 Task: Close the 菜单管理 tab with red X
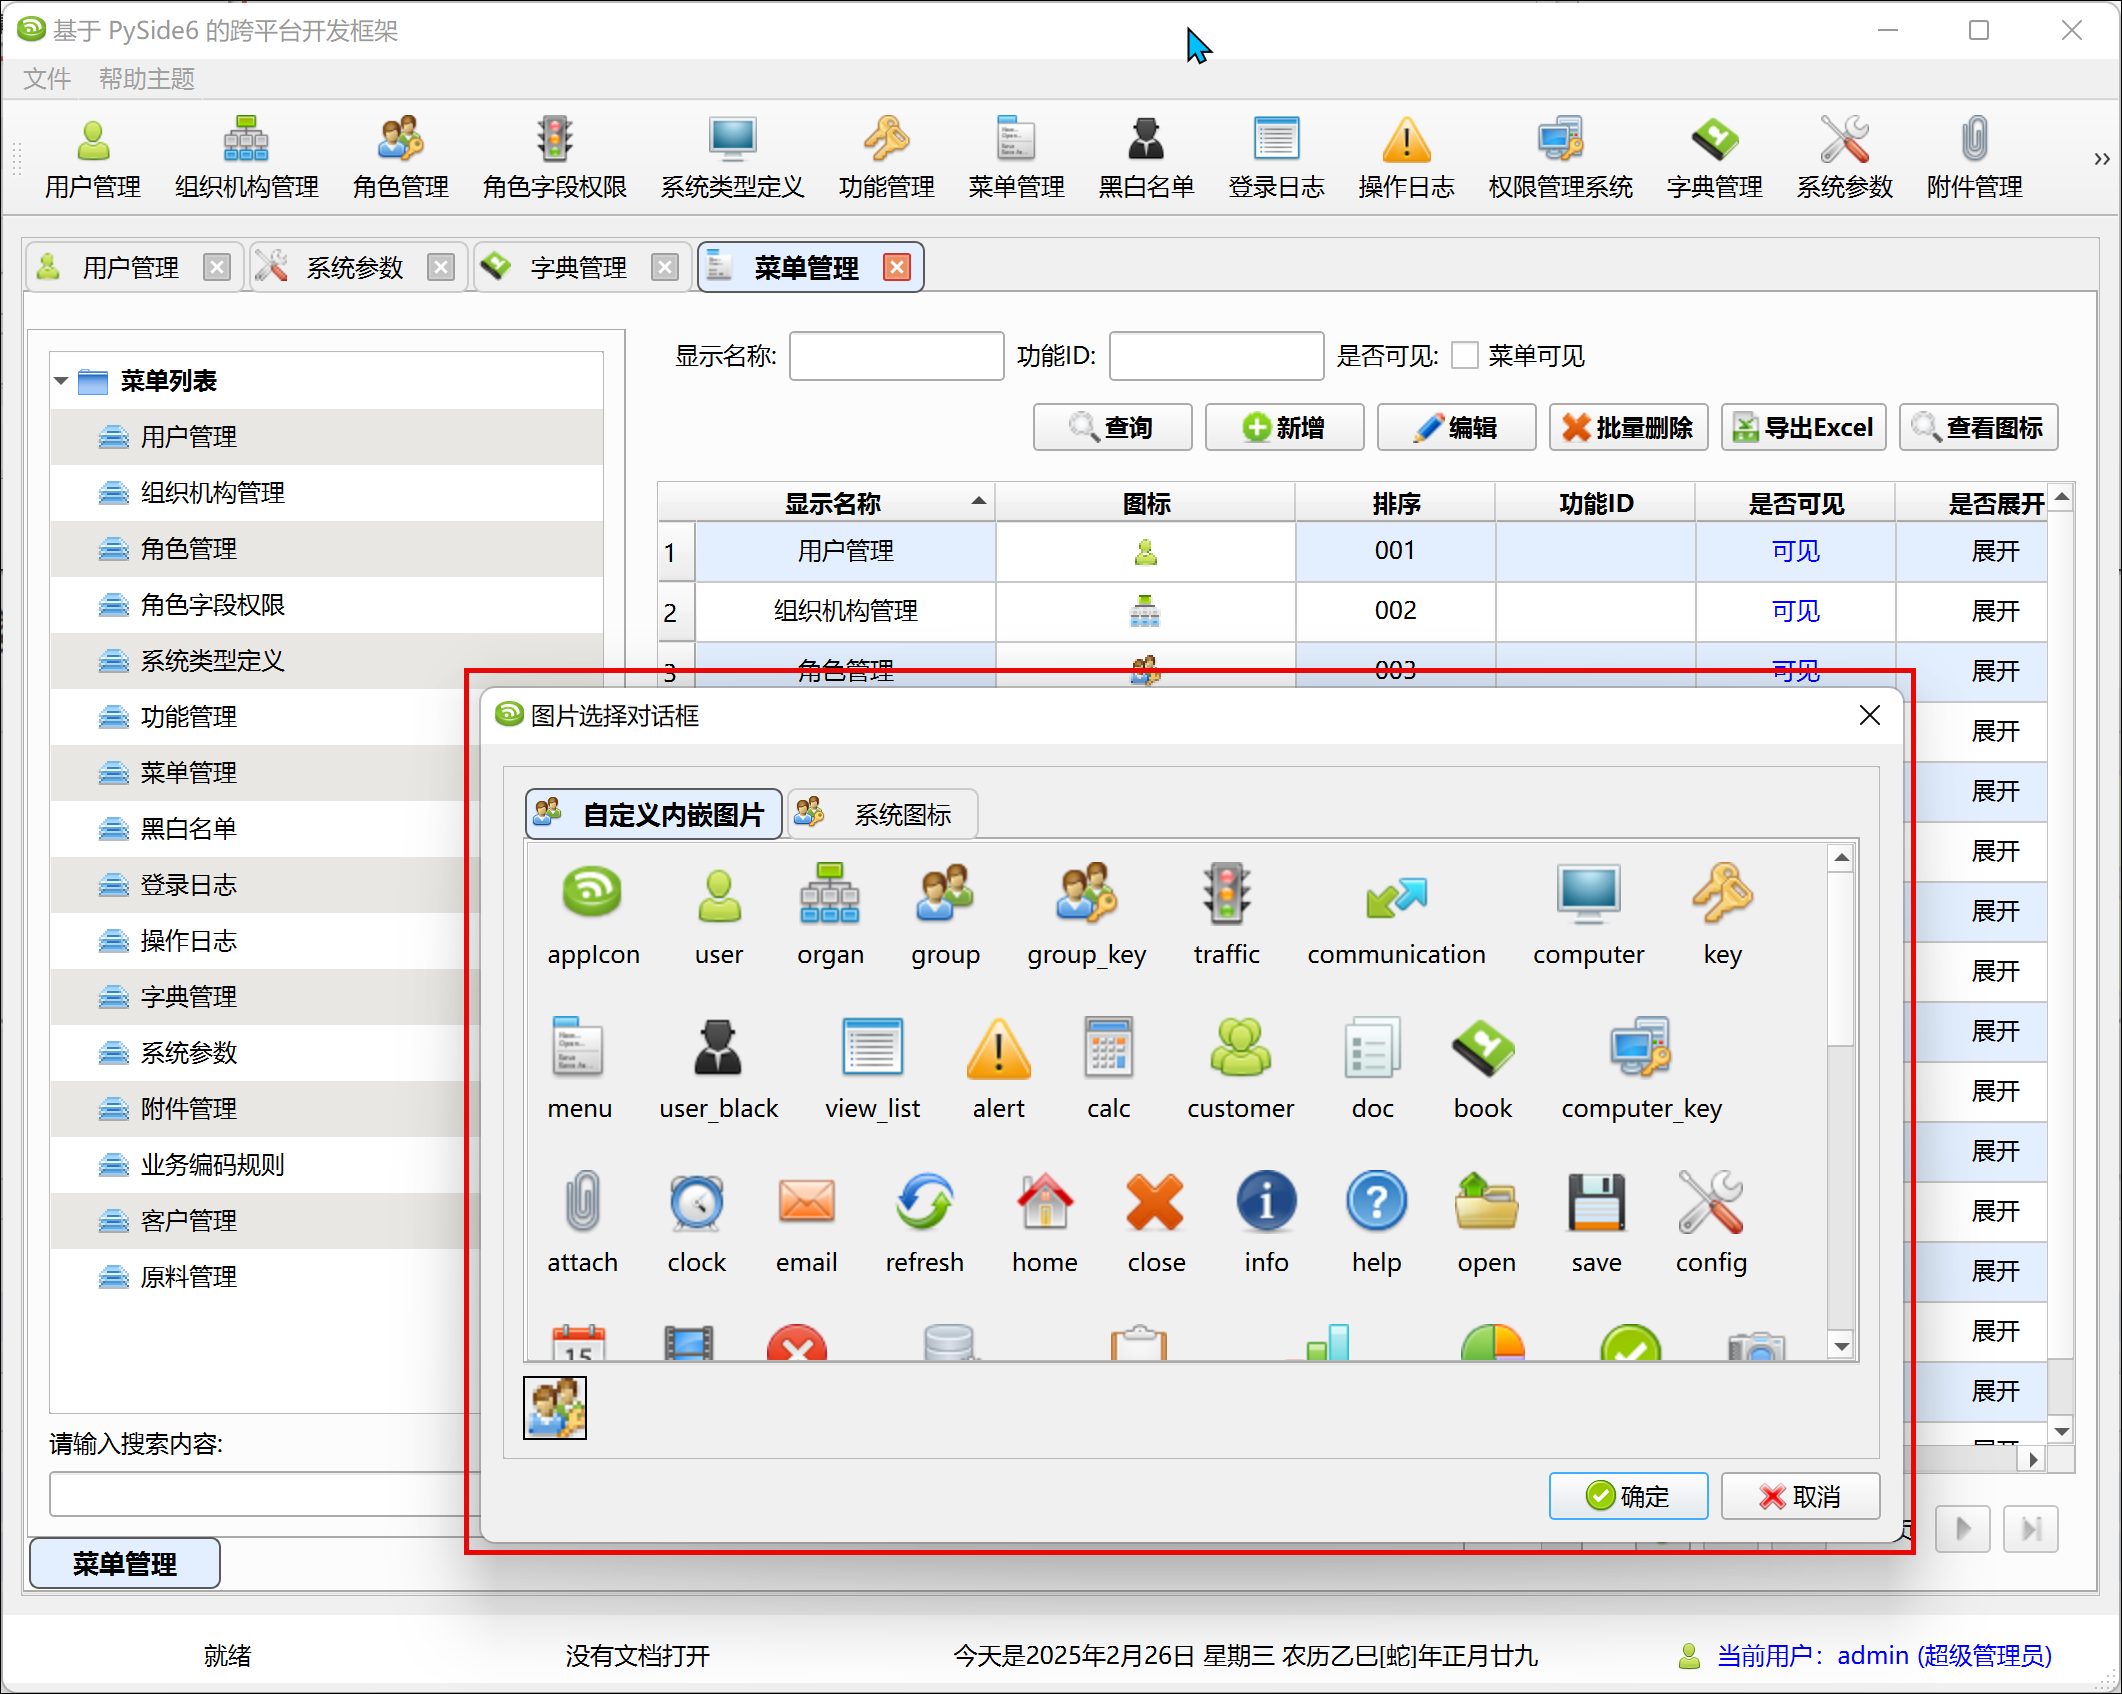click(x=897, y=268)
